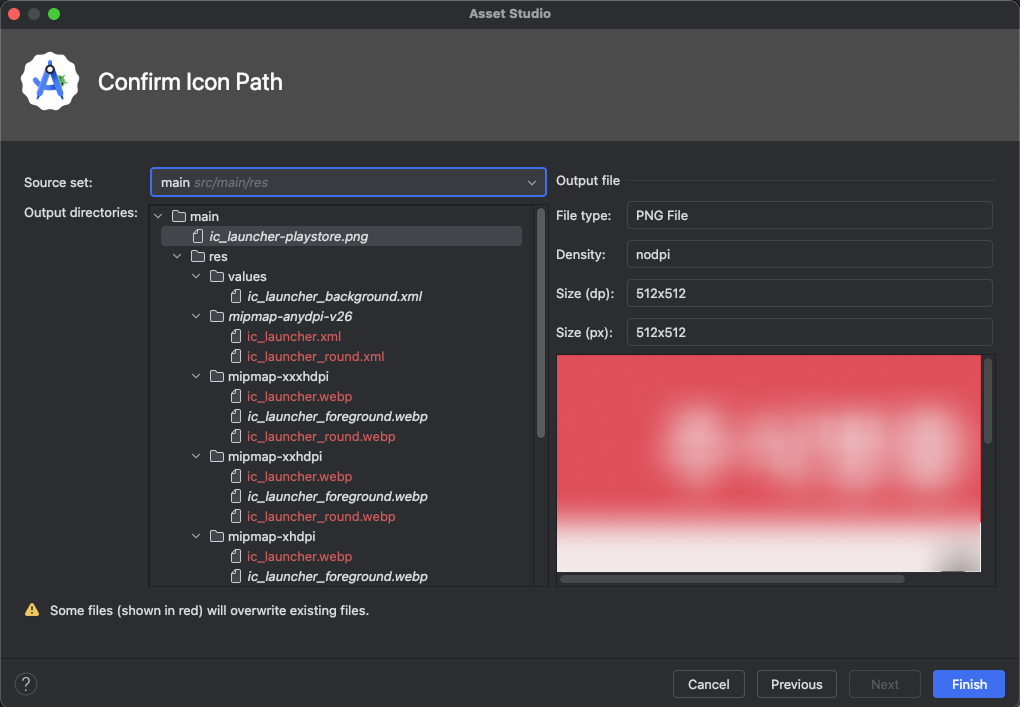Click file icon of xxhdpi ic_launcher_foreground.webp
1020x707 pixels.
coord(236,496)
